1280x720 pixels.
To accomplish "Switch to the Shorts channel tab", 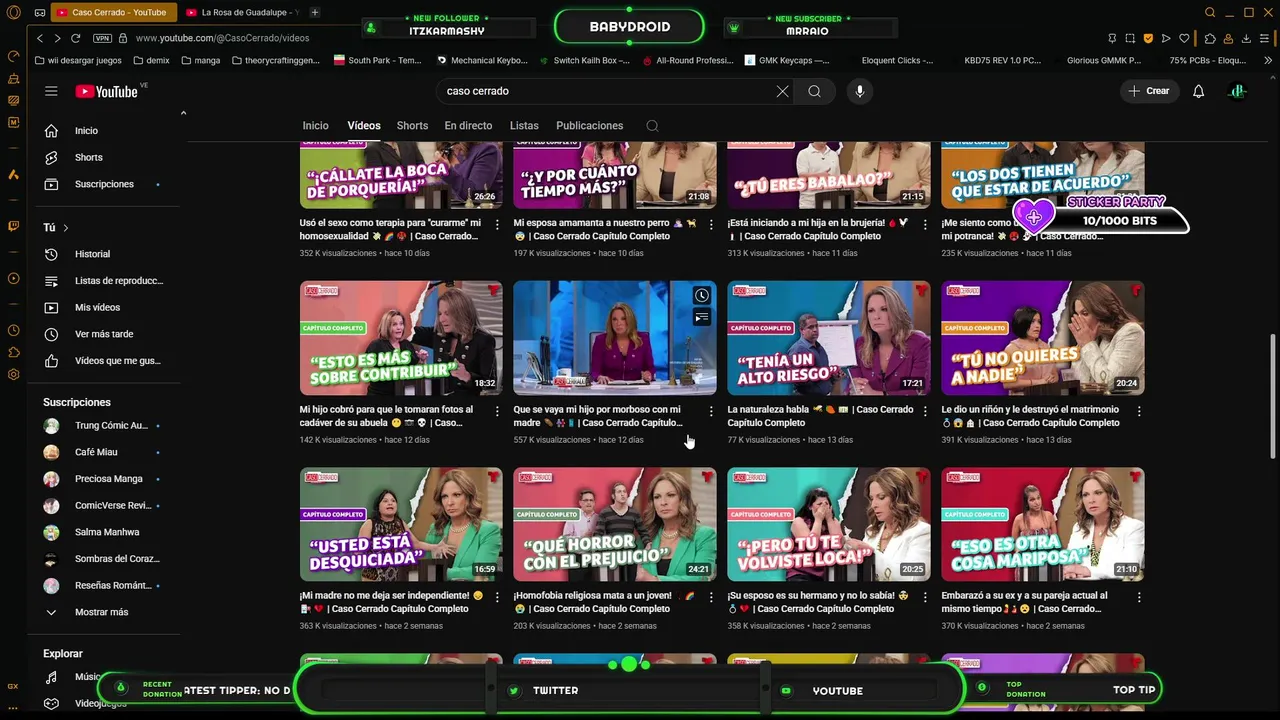I will tap(412, 126).
